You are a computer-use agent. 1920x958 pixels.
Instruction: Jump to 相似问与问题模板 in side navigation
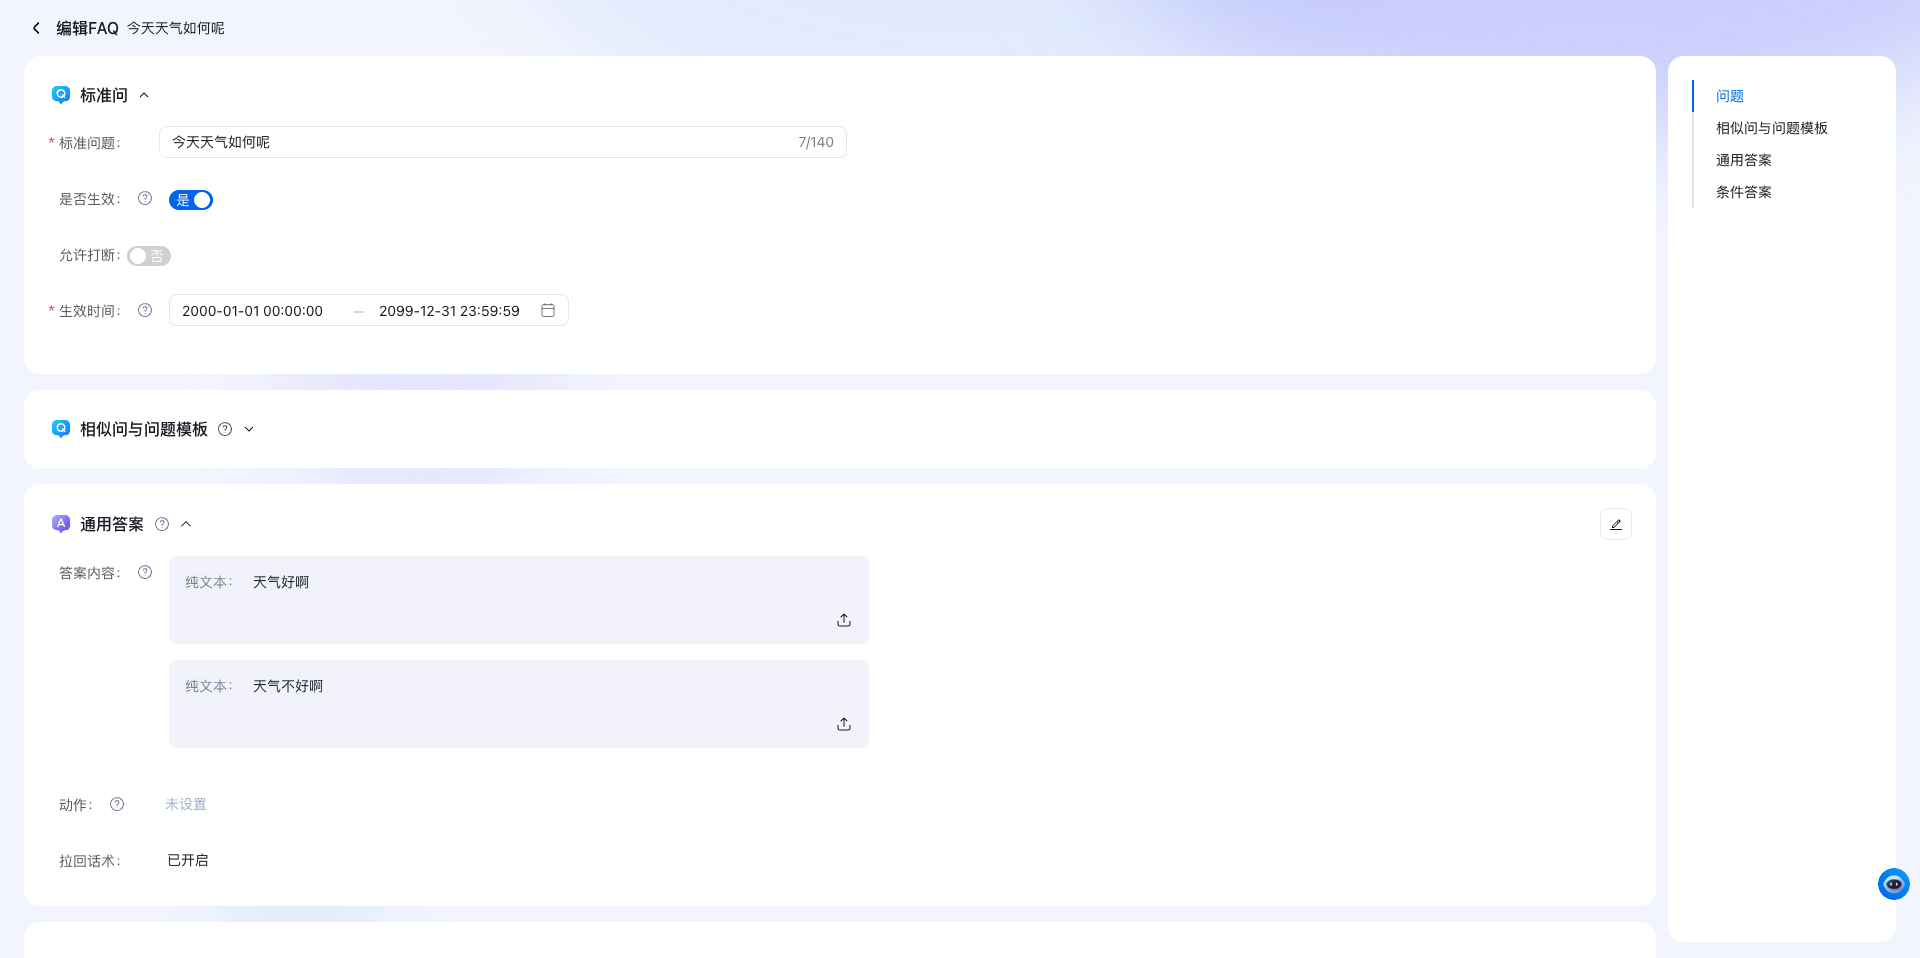coord(1771,128)
